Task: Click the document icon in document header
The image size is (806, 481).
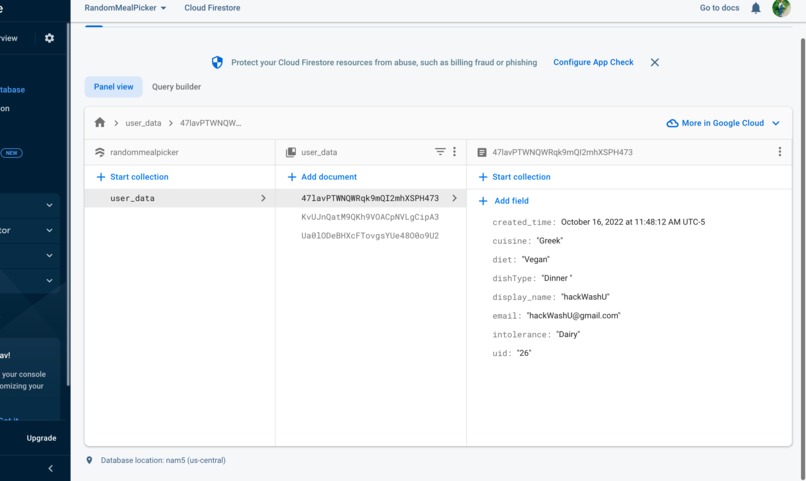Action: coord(482,152)
